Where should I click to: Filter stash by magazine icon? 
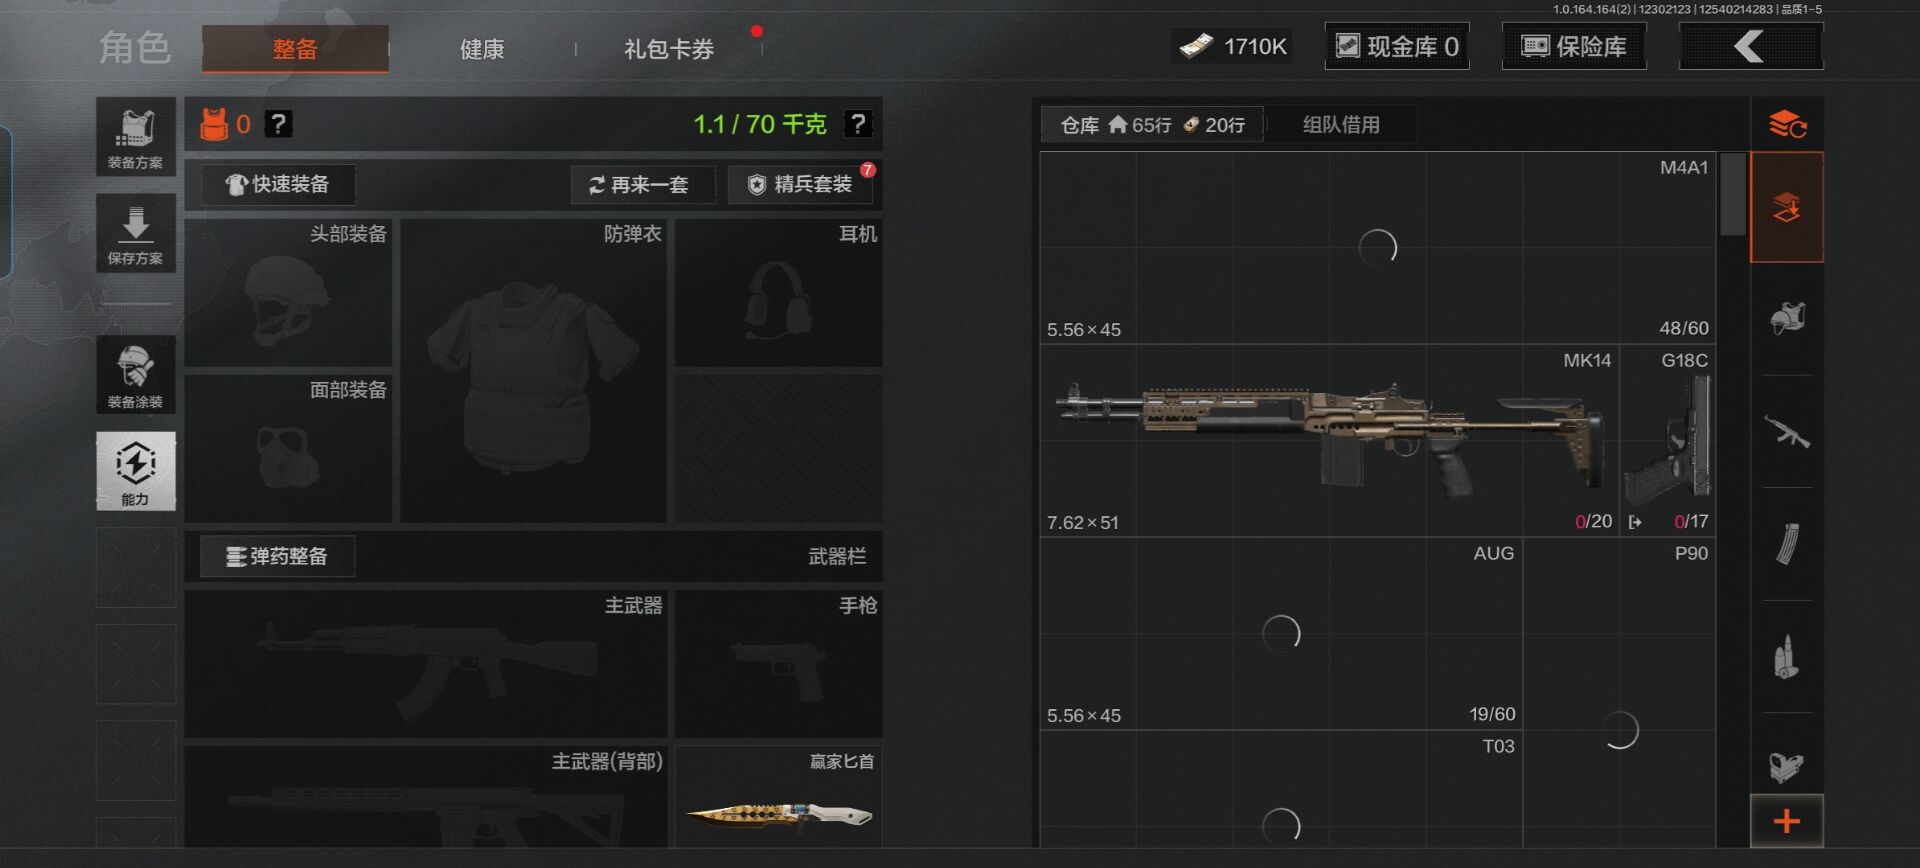(1787, 545)
